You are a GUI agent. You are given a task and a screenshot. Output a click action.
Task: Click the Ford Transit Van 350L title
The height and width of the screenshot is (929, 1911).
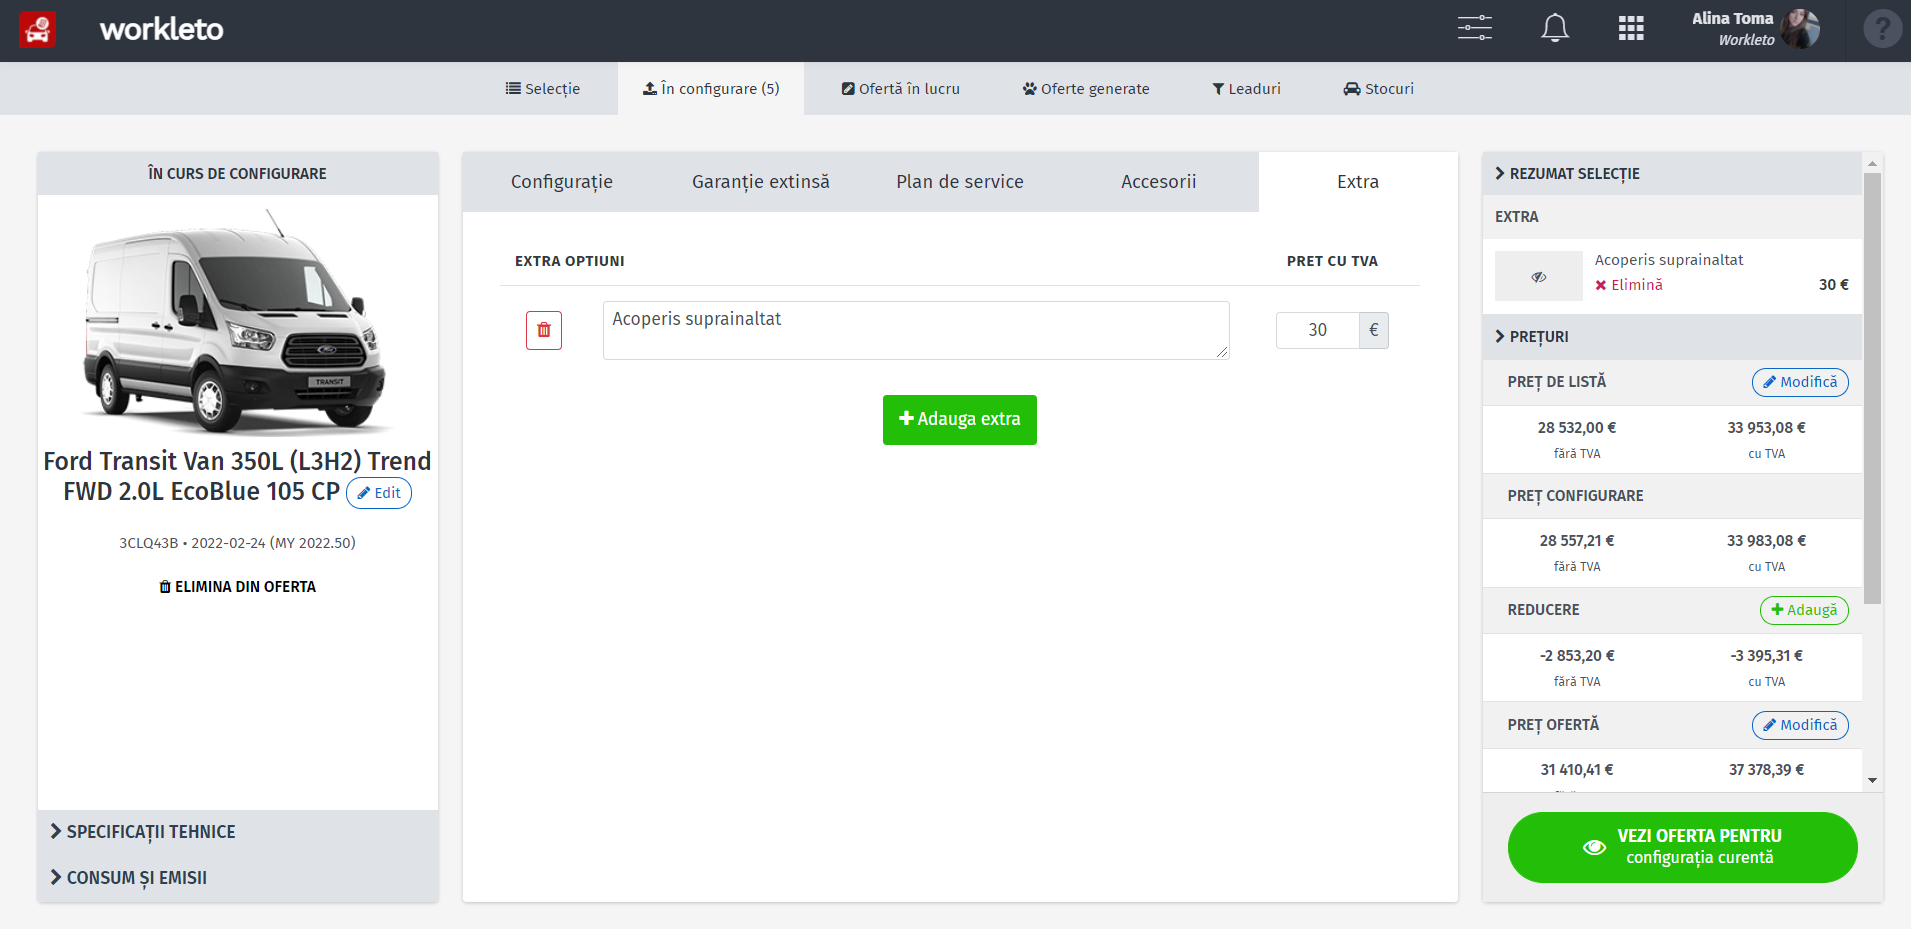(x=237, y=476)
